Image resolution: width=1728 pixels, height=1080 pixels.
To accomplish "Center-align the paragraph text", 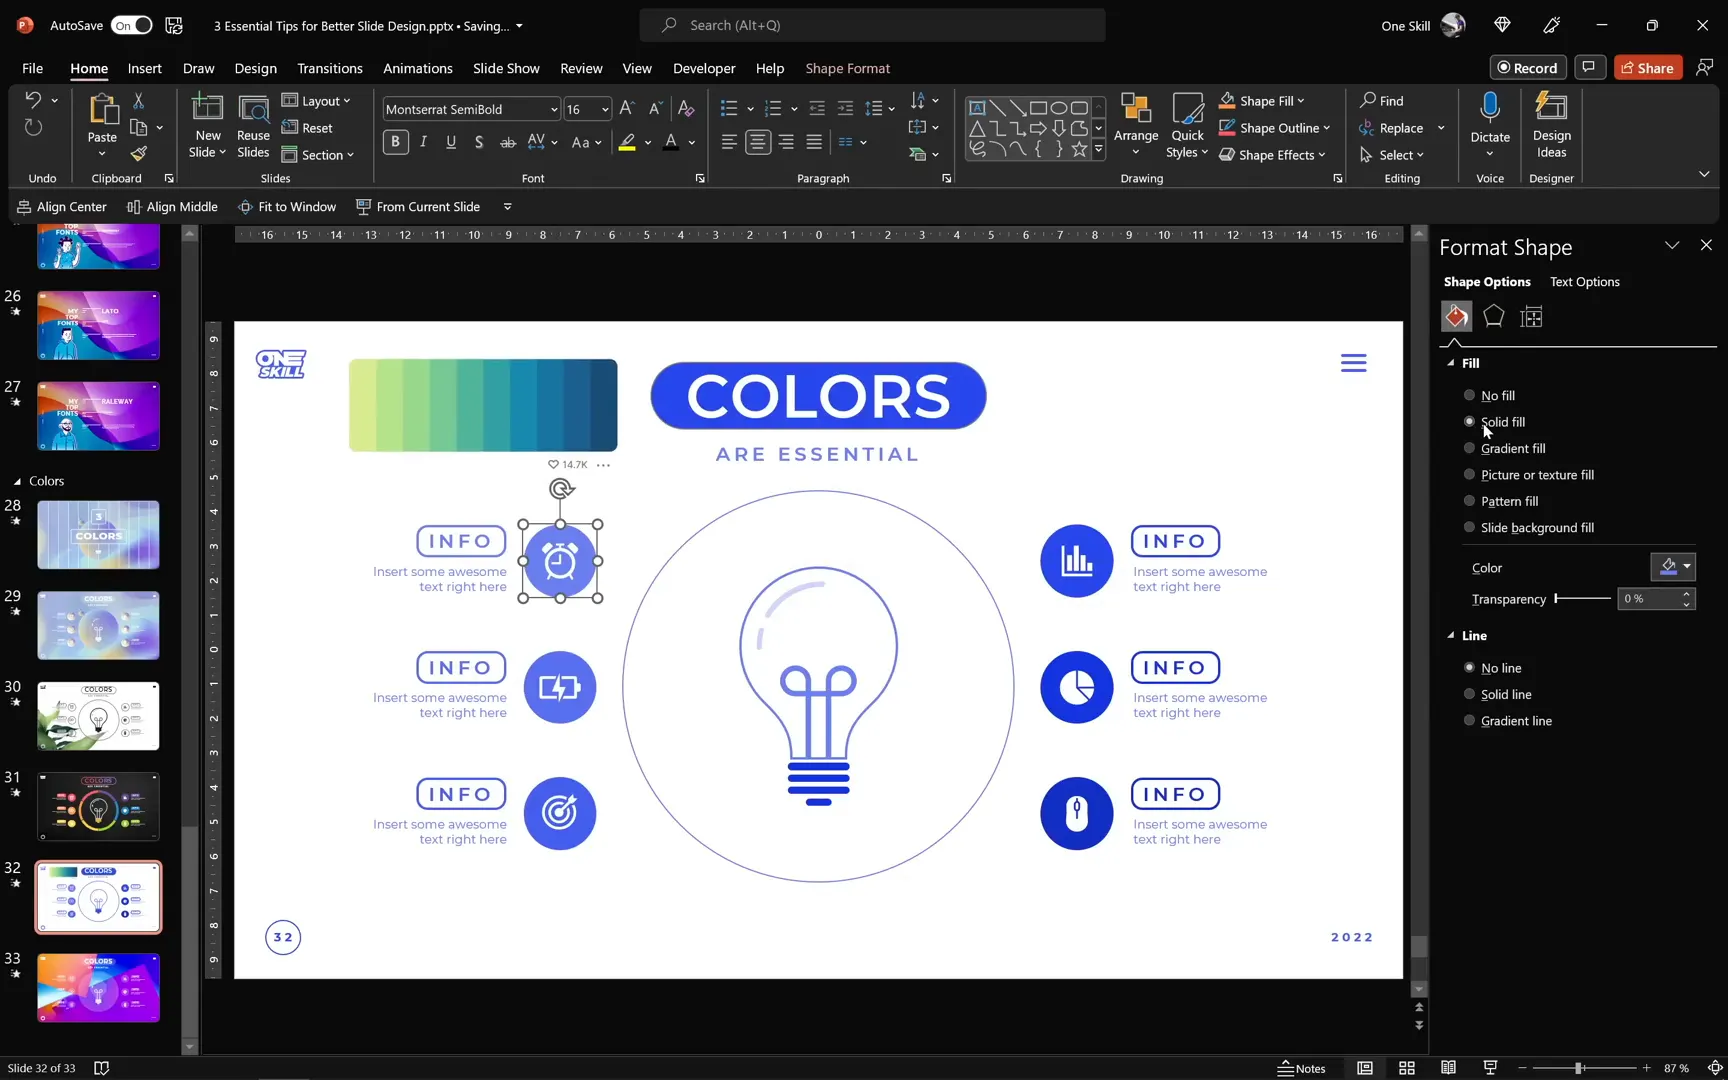I will (x=758, y=142).
